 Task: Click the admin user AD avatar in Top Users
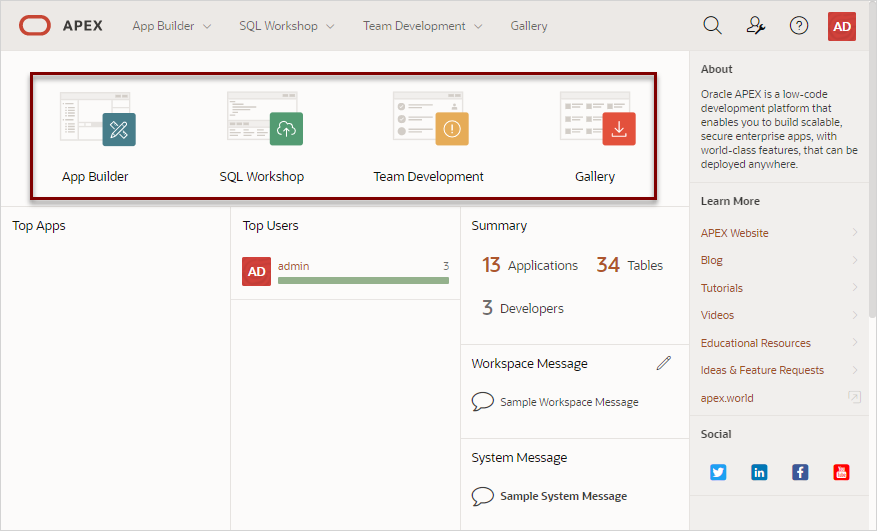(256, 271)
